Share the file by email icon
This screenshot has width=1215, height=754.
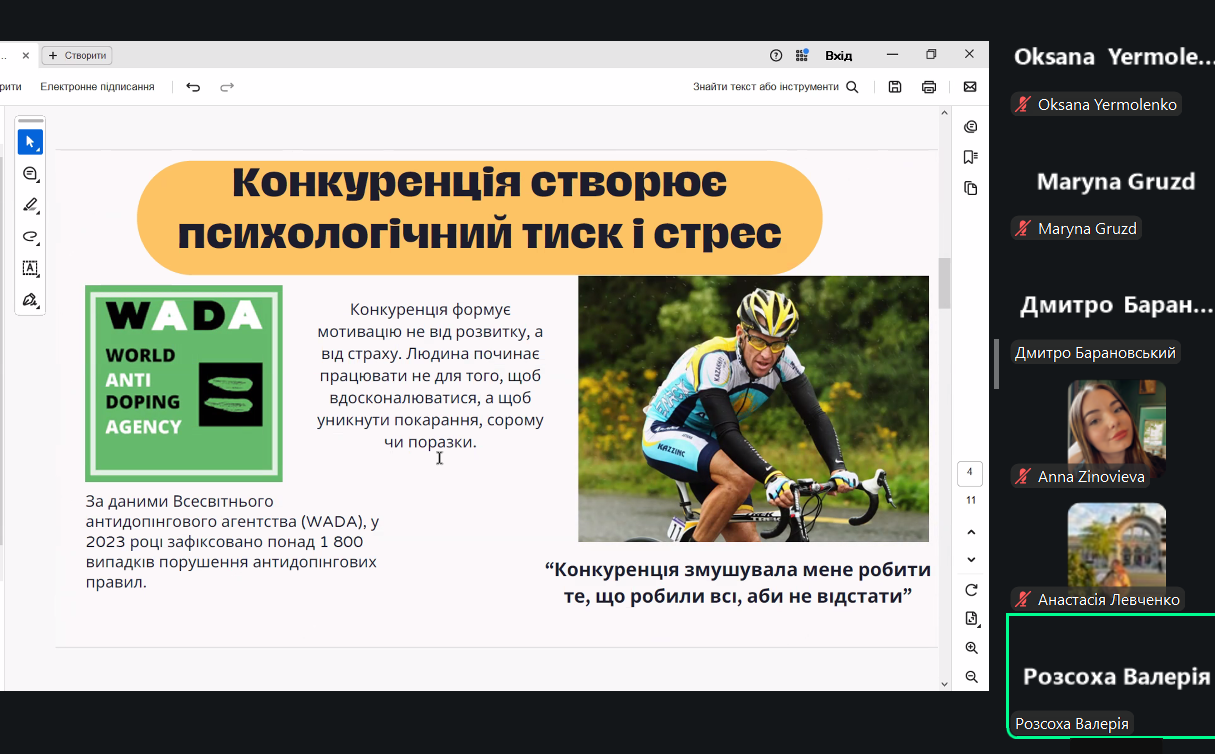pos(969,87)
